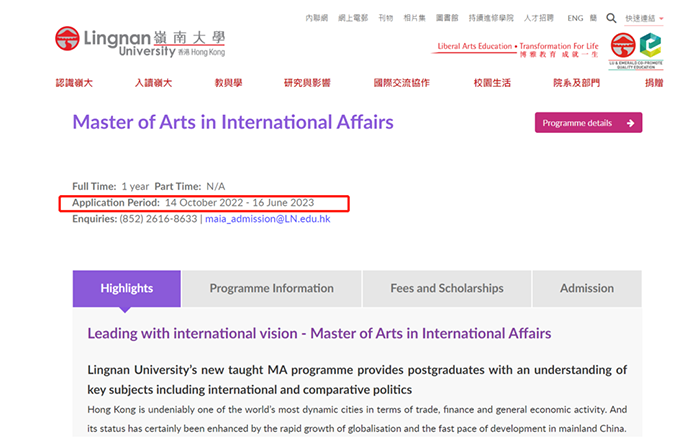
Task: Open the Admission tab
Action: tap(587, 288)
